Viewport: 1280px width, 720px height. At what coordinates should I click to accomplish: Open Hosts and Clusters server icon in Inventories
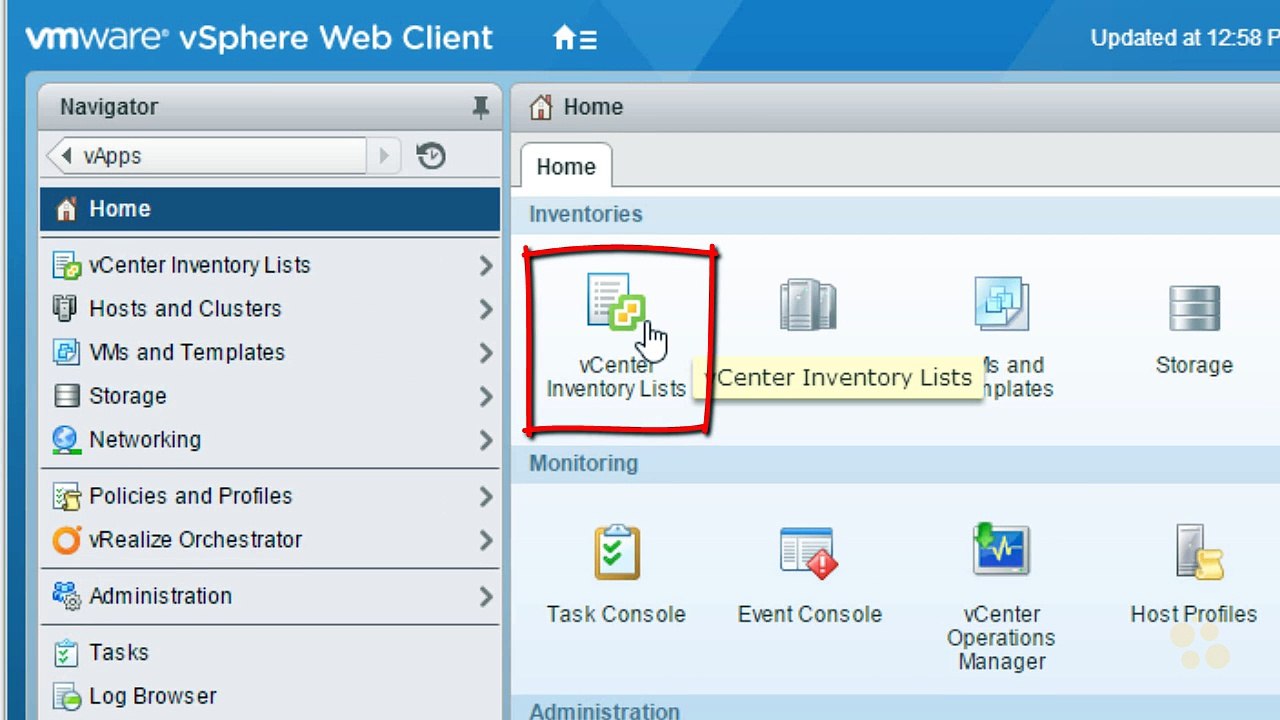(x=808, y=305)
